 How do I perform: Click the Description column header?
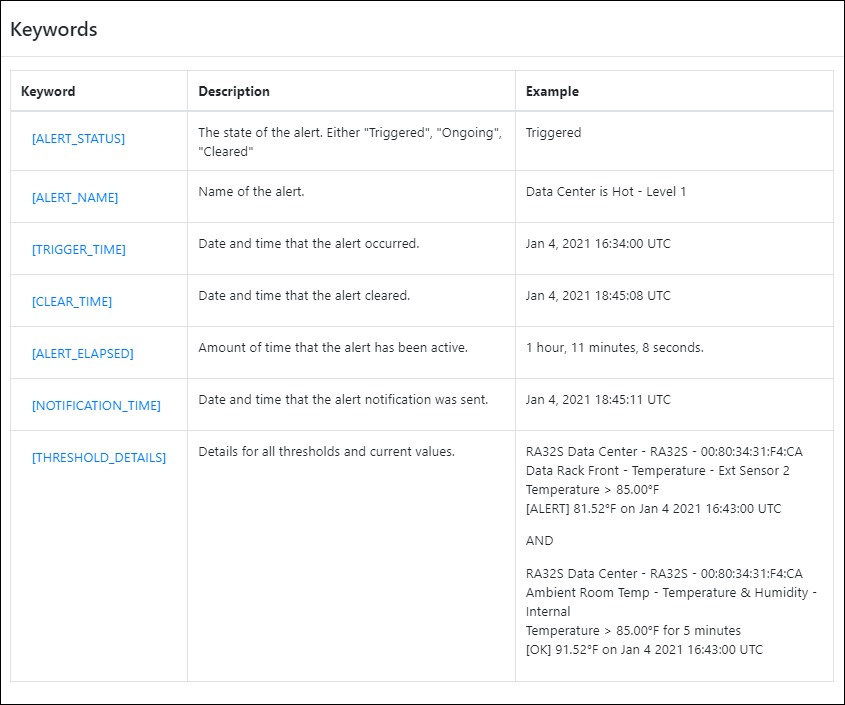pyautogui.click(x=234, y=91)
